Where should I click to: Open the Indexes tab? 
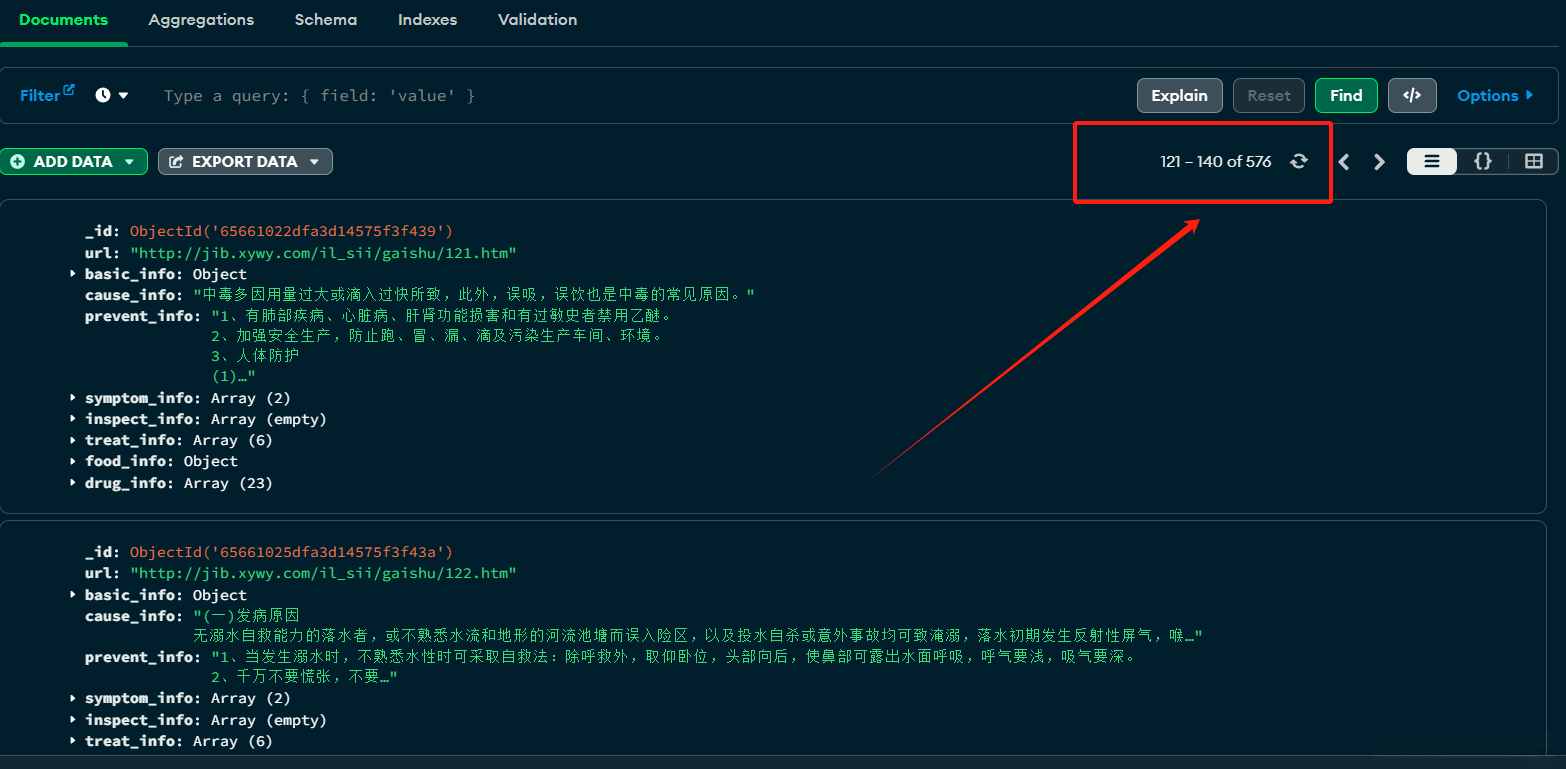click(x=427, y=20)
